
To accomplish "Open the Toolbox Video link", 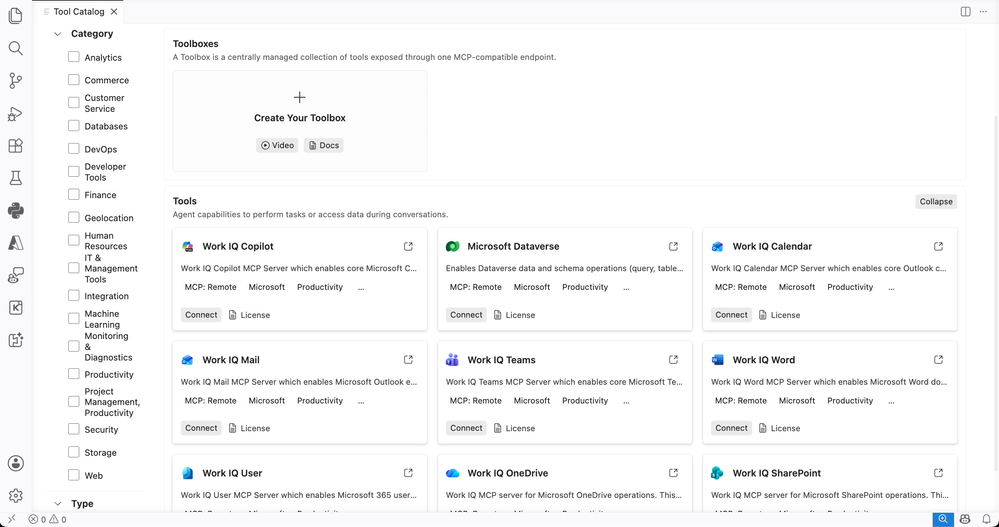I will tap(277, 145).
